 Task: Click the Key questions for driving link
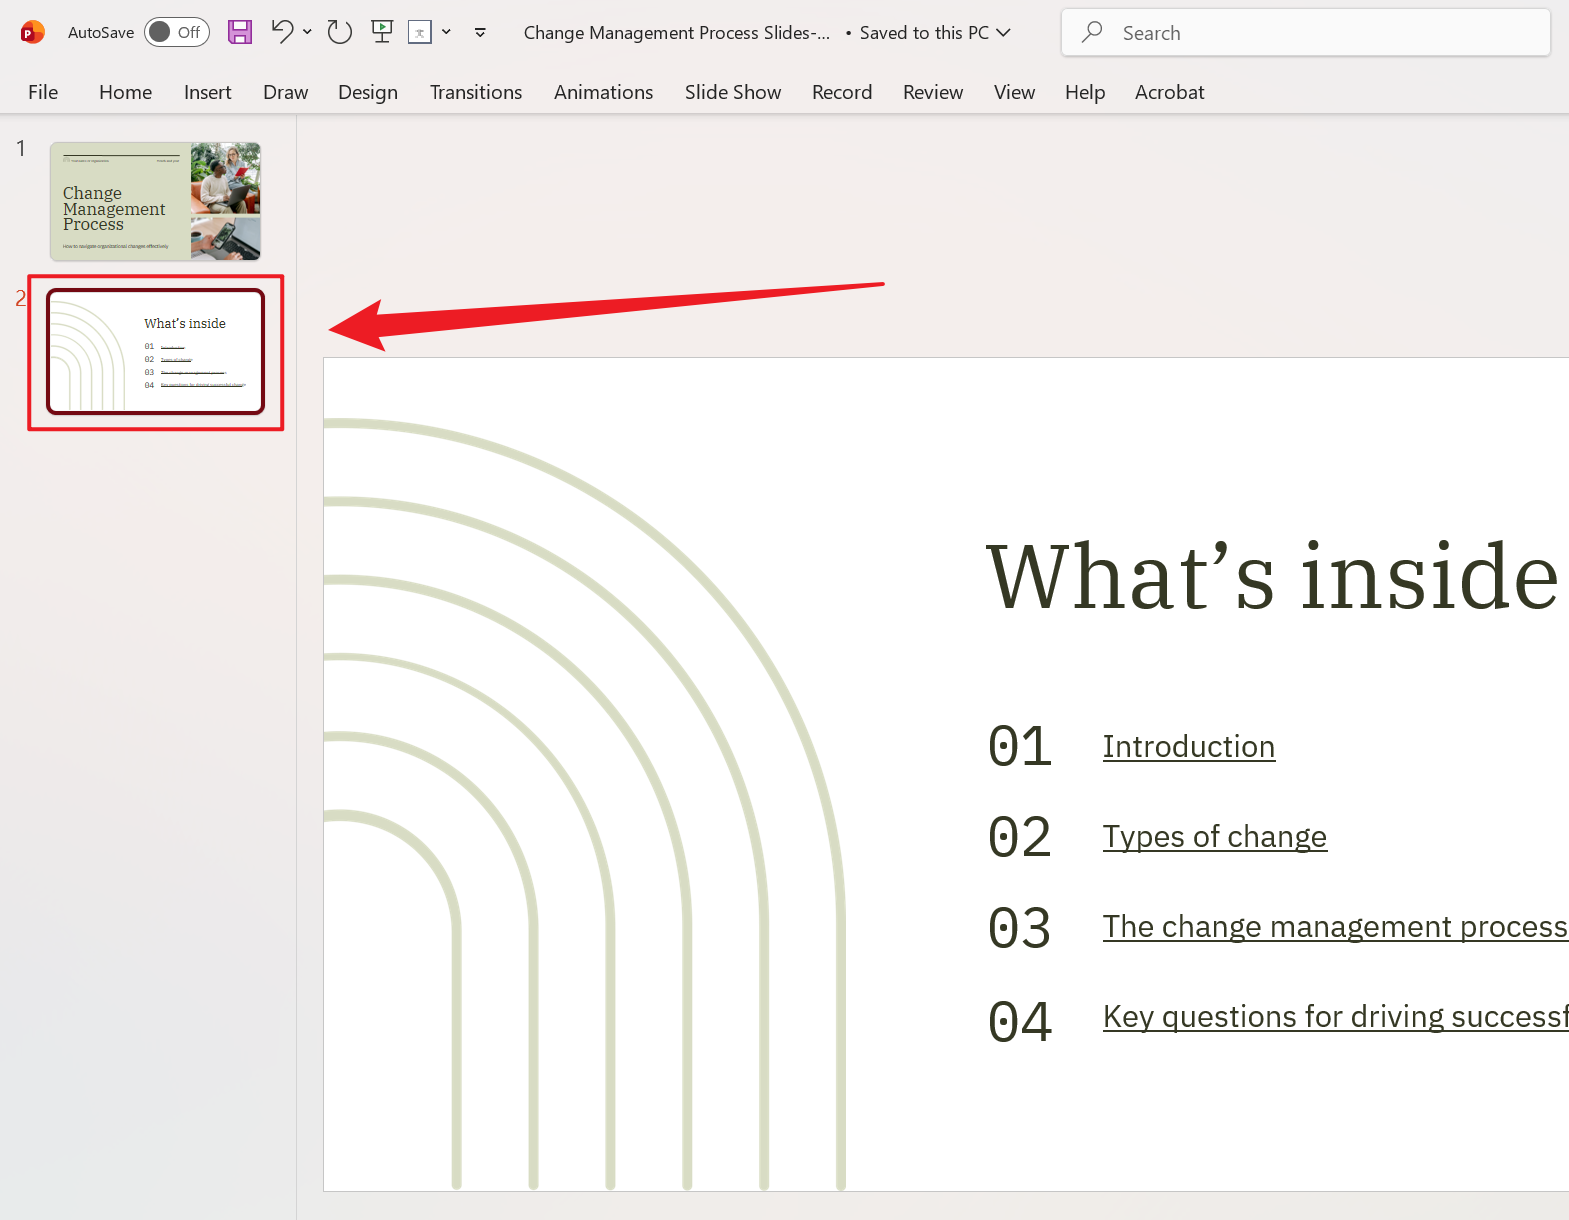click(x=1335, y=1016)
